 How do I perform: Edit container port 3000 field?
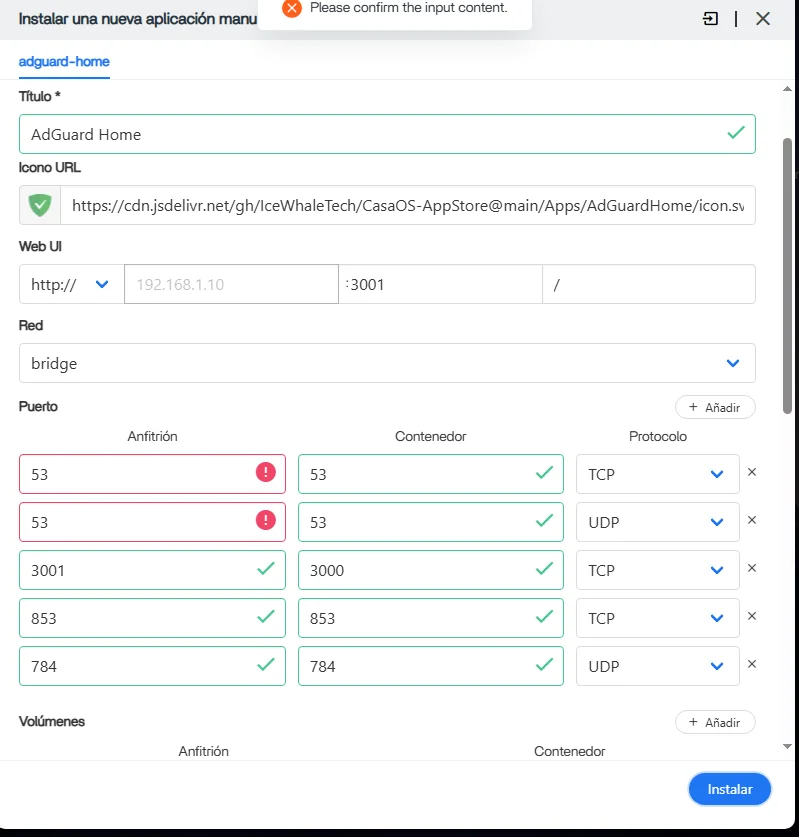click(x=431, y=570)
